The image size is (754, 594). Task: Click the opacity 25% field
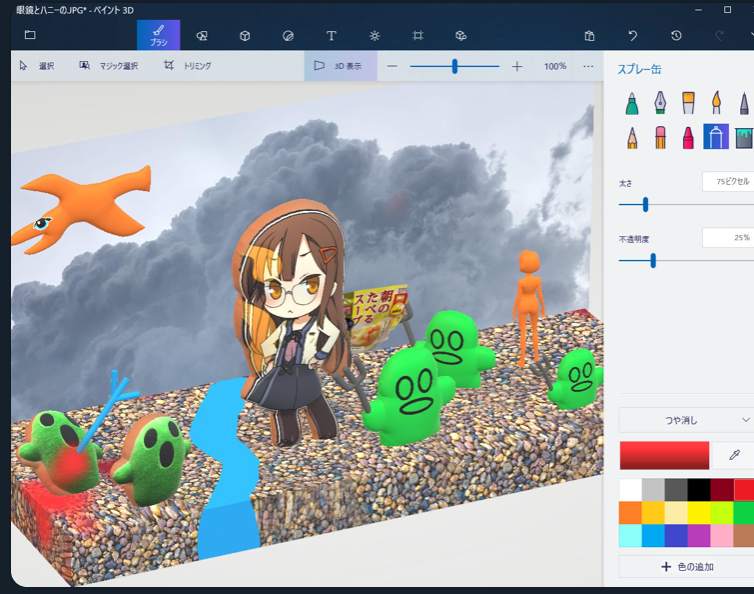click(x=728, y=238)
